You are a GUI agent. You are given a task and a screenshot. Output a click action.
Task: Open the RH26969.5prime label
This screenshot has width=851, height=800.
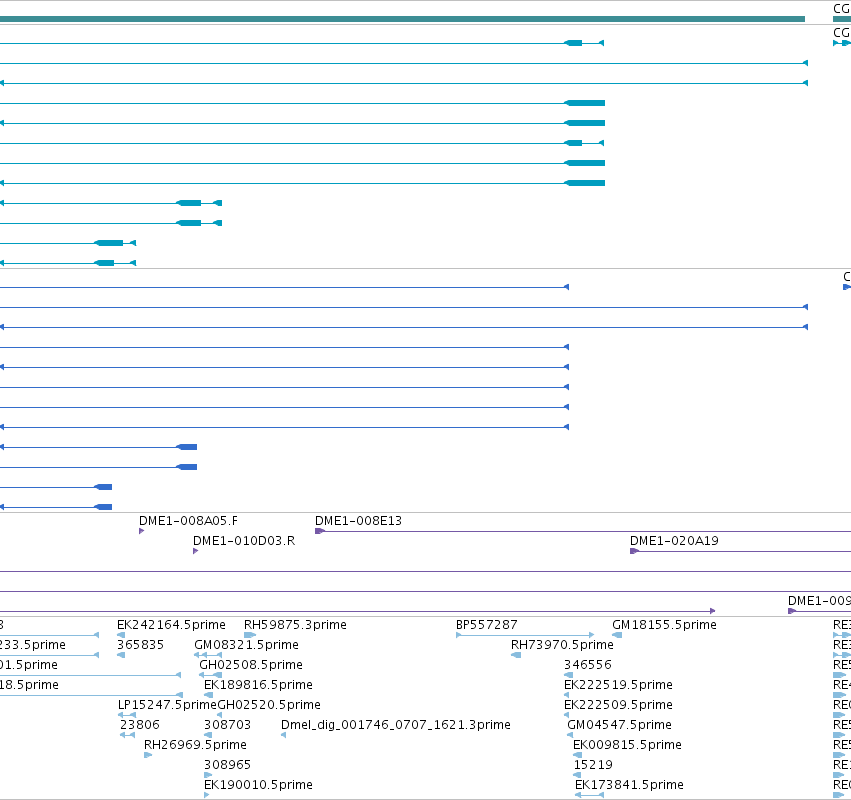coord(195,745)
